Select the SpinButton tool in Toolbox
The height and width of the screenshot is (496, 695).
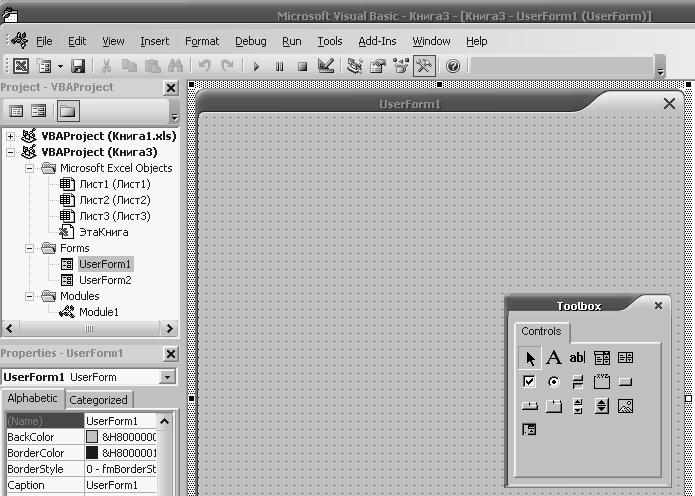pyautogui.click(x=601, y=406)
